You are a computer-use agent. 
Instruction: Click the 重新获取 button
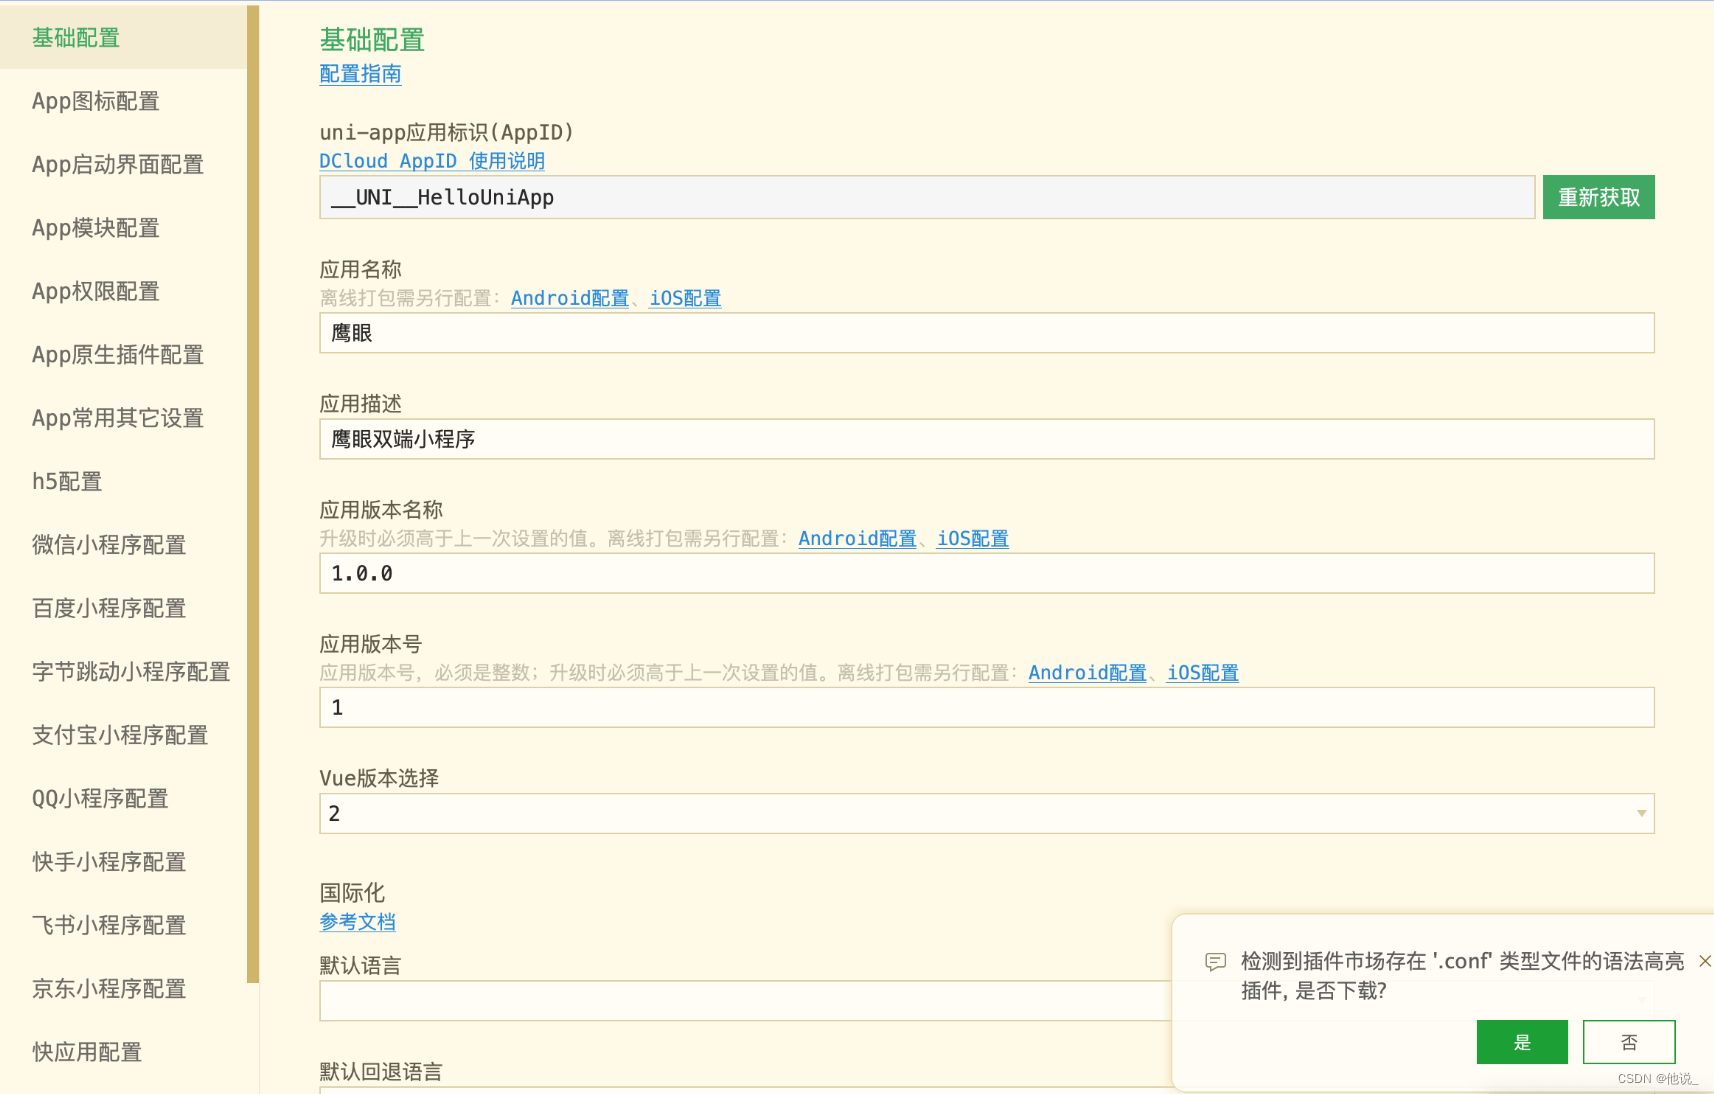pos(1598,197)
